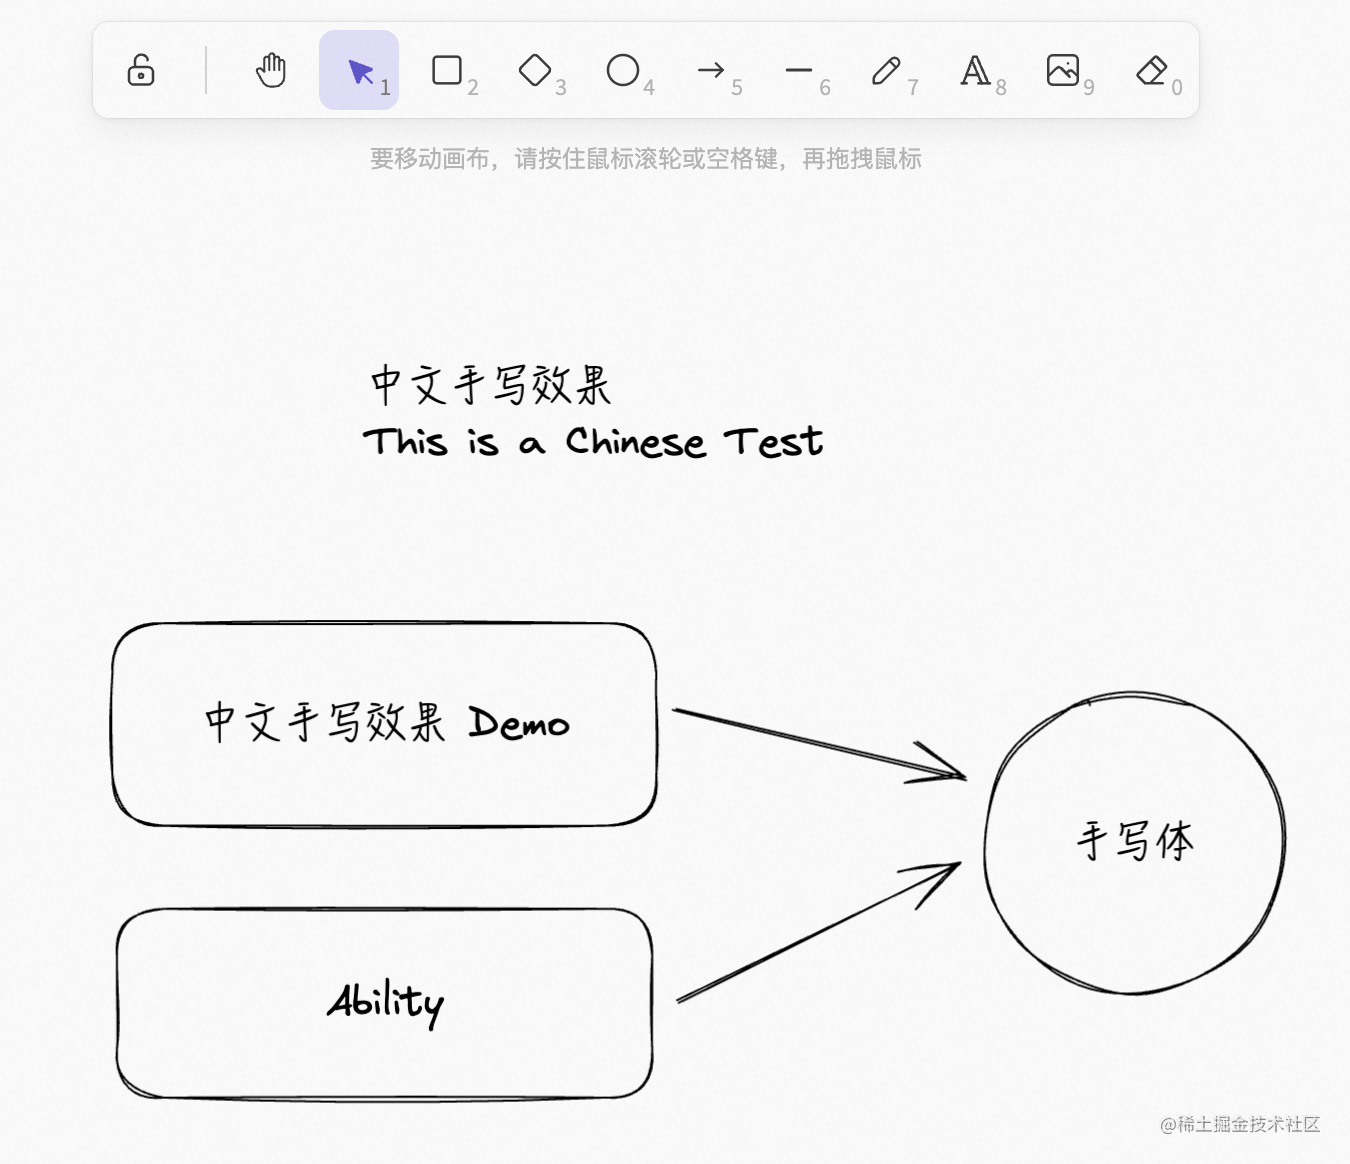Screen dimensions: 1350x1164
Task: Select the Hand pan tool
Action: [271, 70]
